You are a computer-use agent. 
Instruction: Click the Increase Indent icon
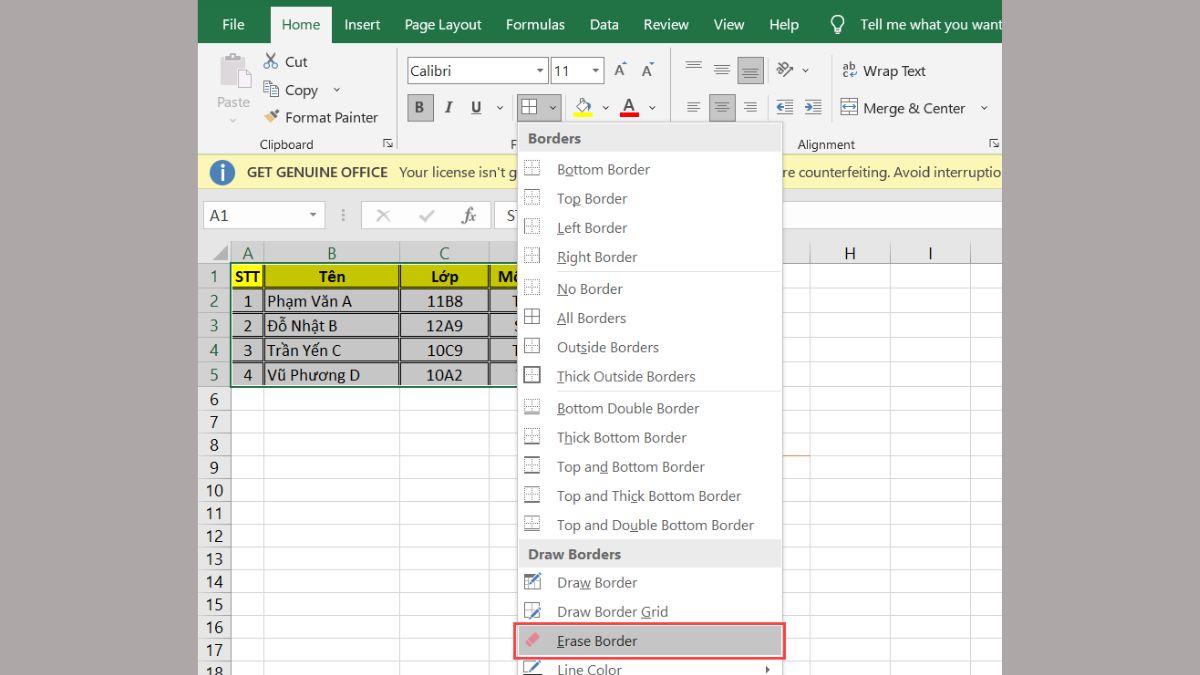[x=813, y=108]
